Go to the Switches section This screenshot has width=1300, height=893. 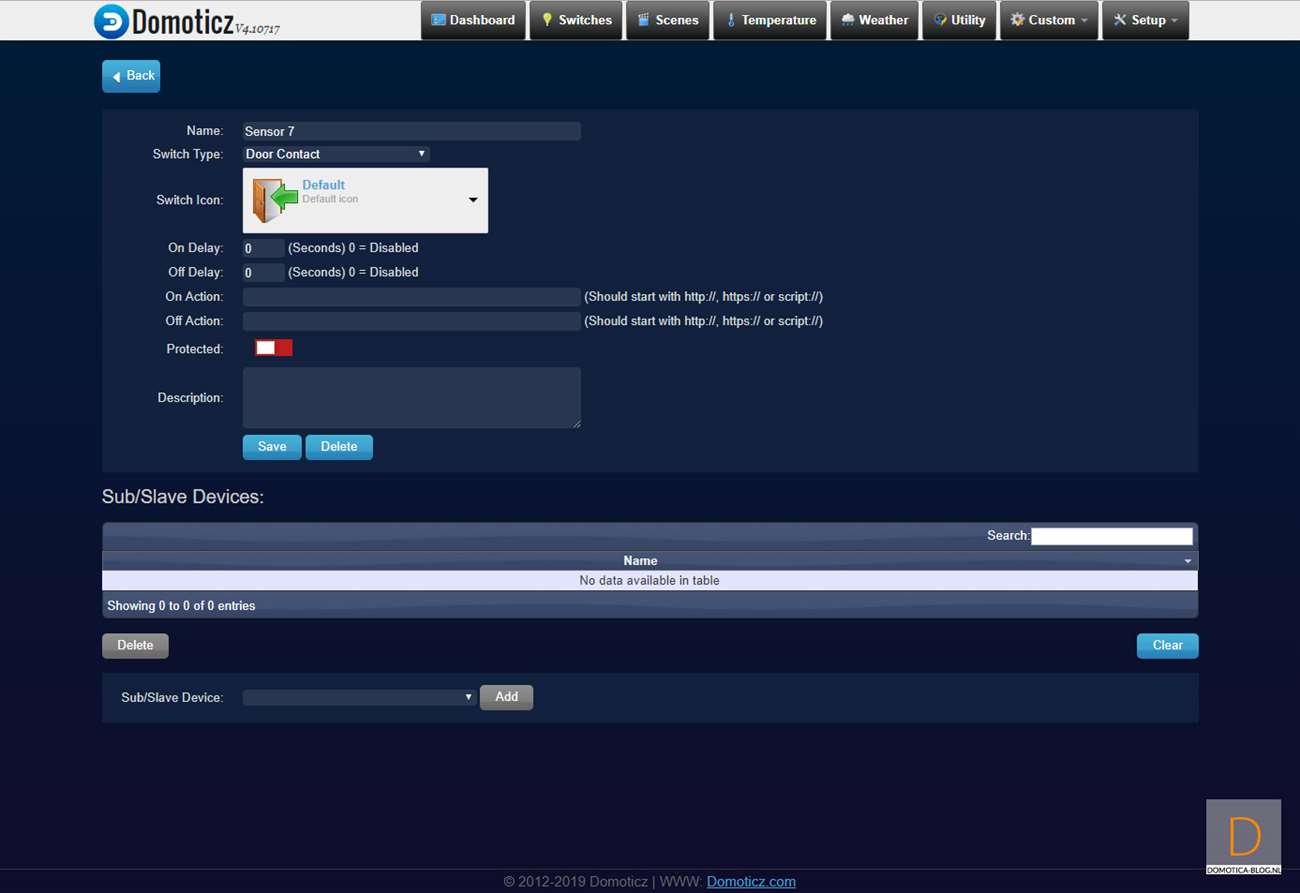click(x=576, y=20)
